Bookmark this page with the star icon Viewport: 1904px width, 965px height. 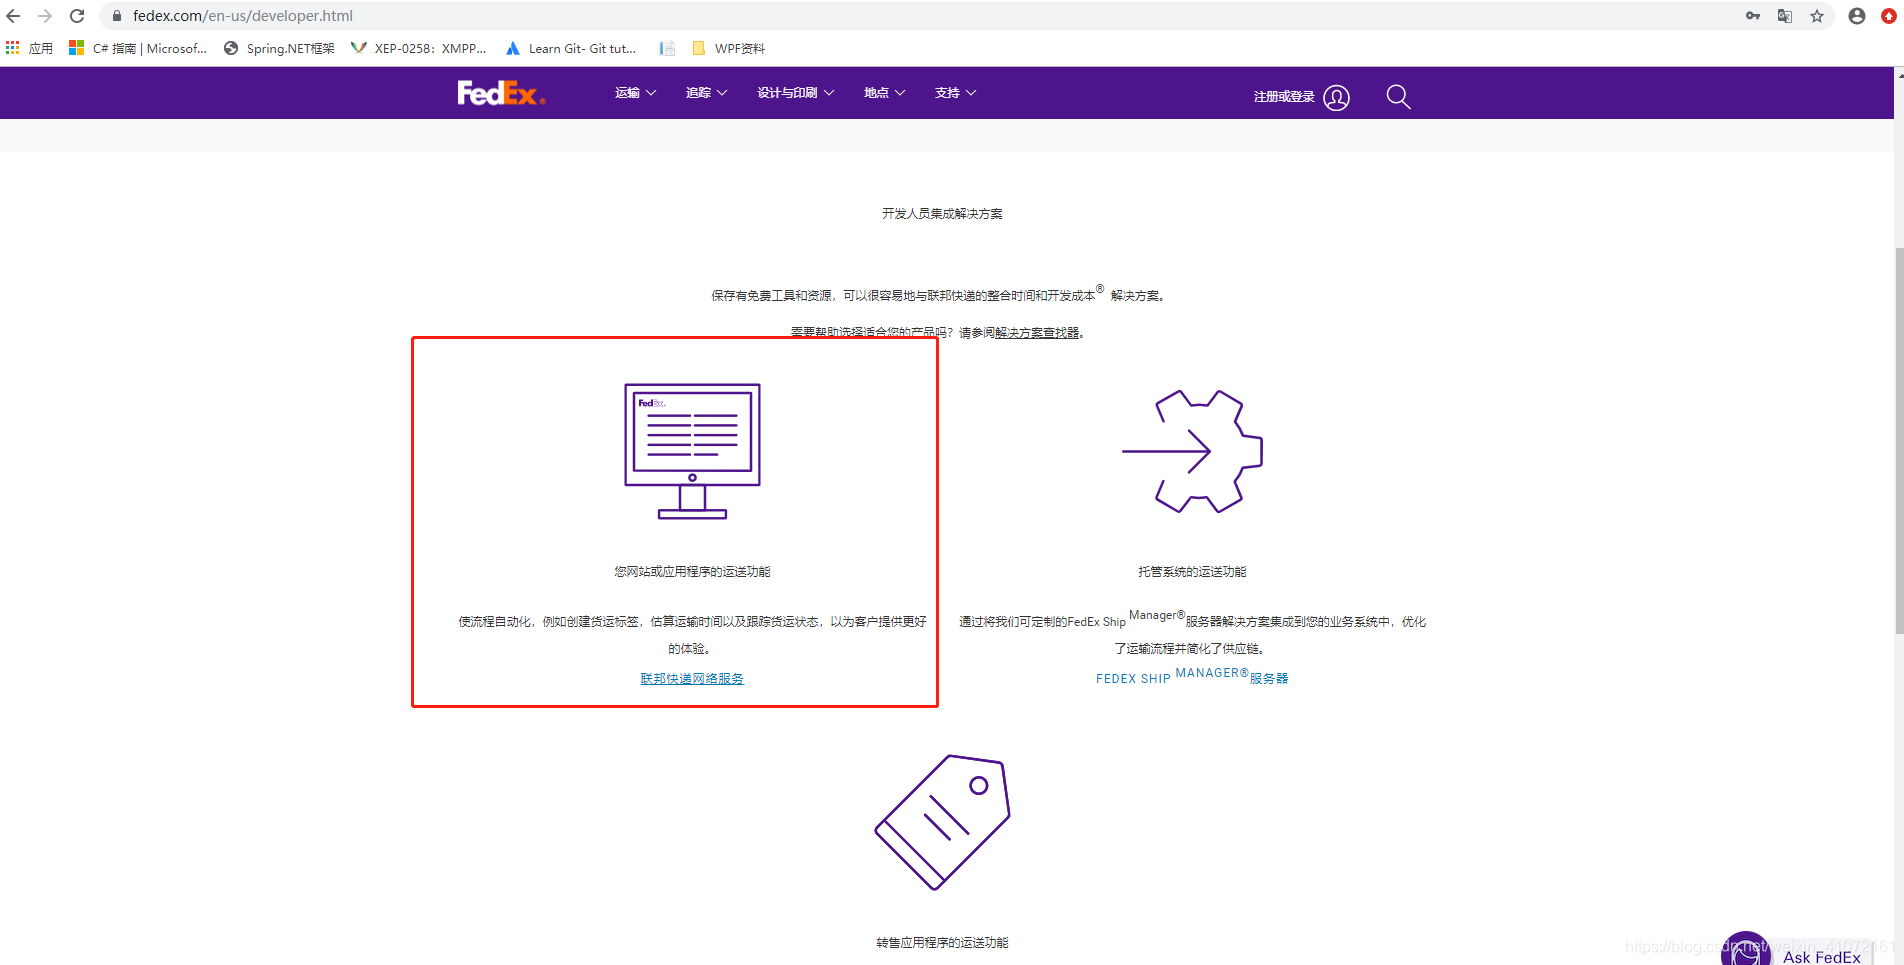(x=1817, y=16)
